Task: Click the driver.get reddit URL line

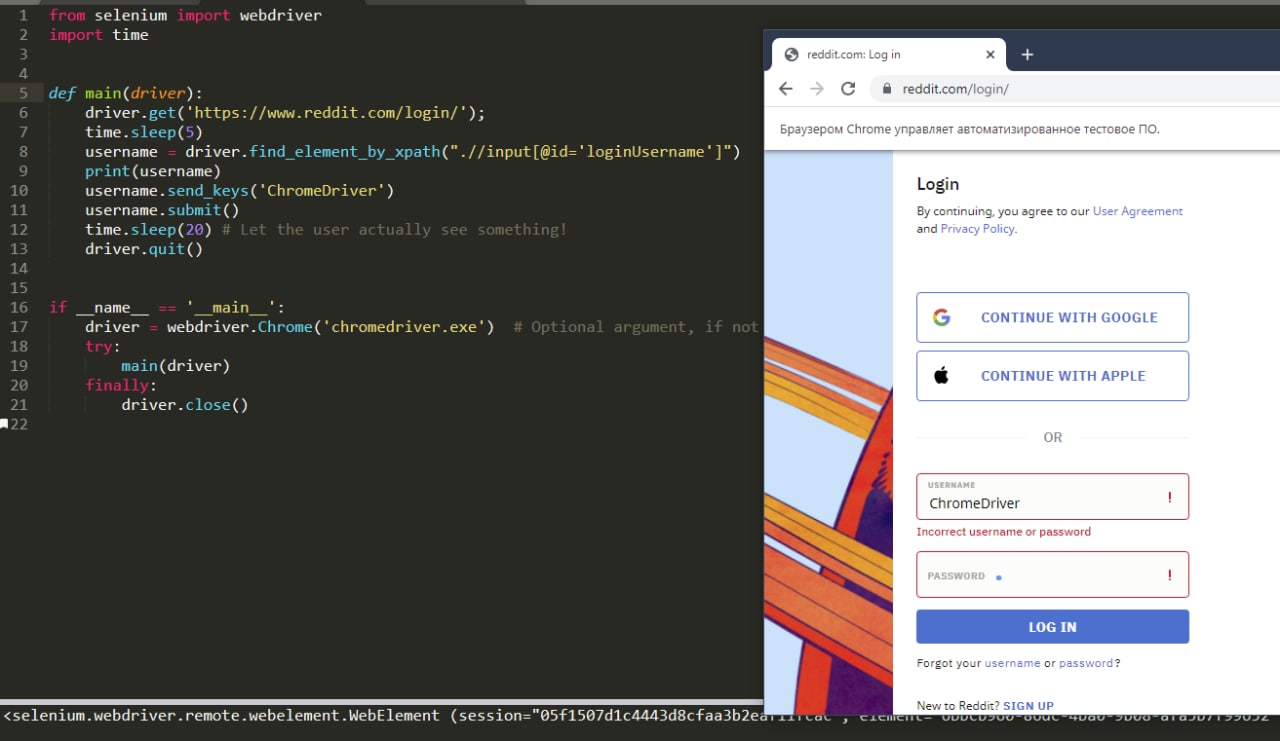Action: (x=285, y=113)
